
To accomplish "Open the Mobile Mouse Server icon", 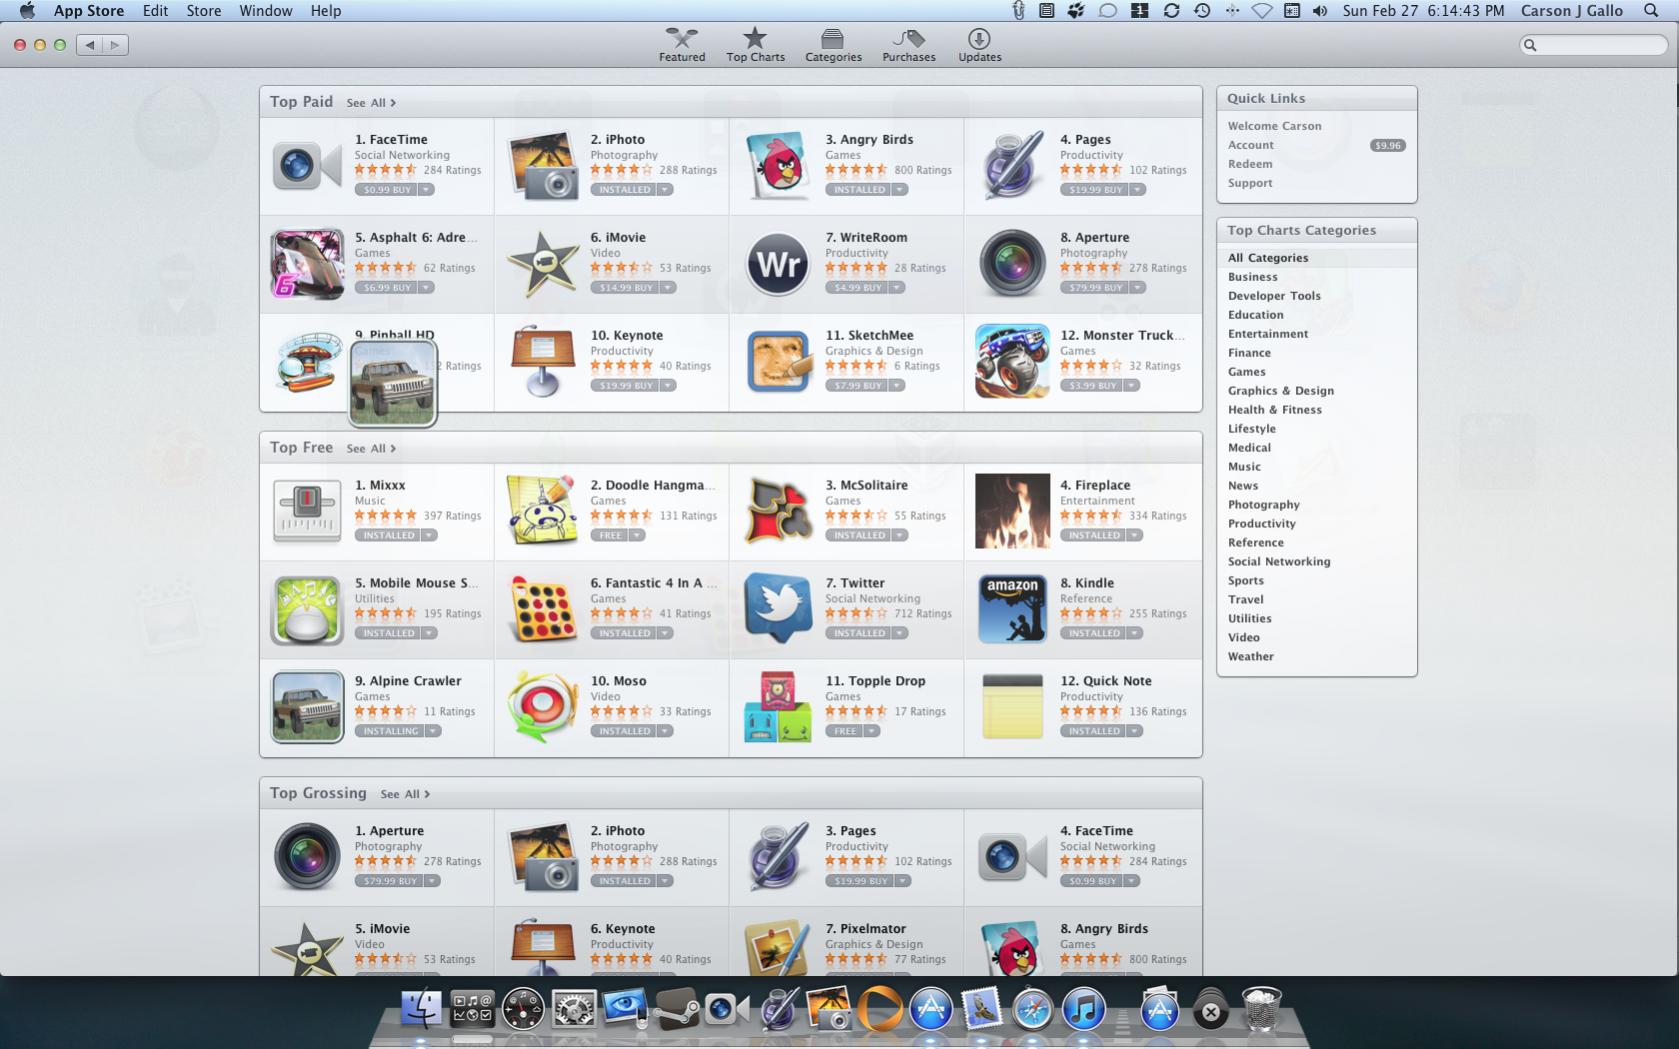I will 307,609.
